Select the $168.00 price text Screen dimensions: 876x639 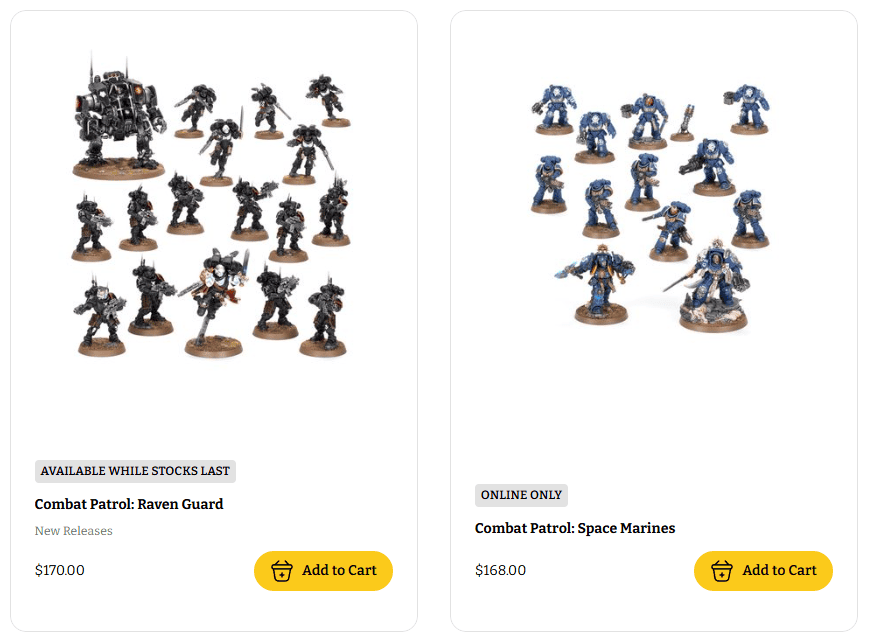point(499,570)
